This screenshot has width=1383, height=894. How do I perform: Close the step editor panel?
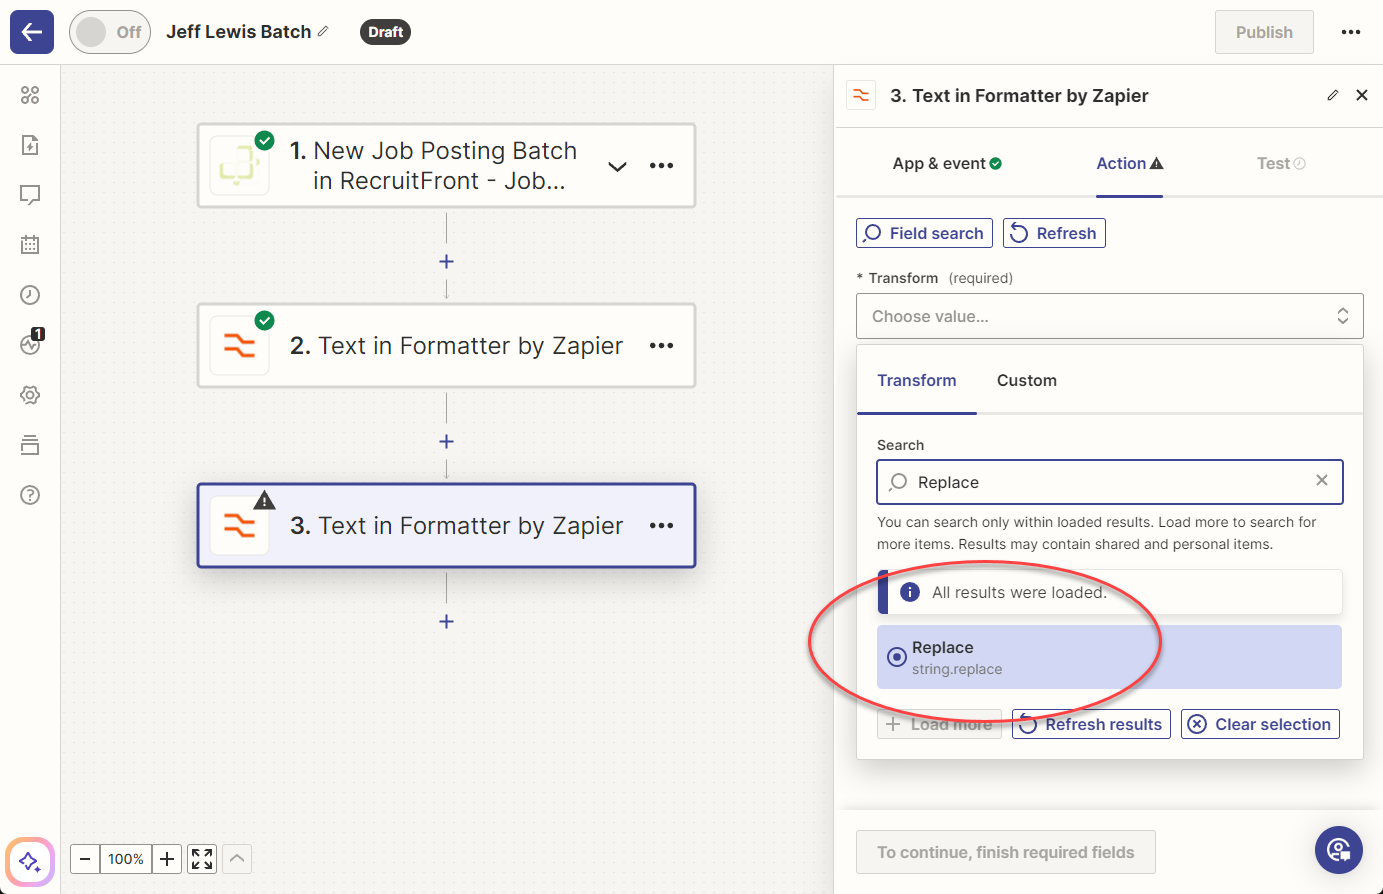[x=1362, y=95]
